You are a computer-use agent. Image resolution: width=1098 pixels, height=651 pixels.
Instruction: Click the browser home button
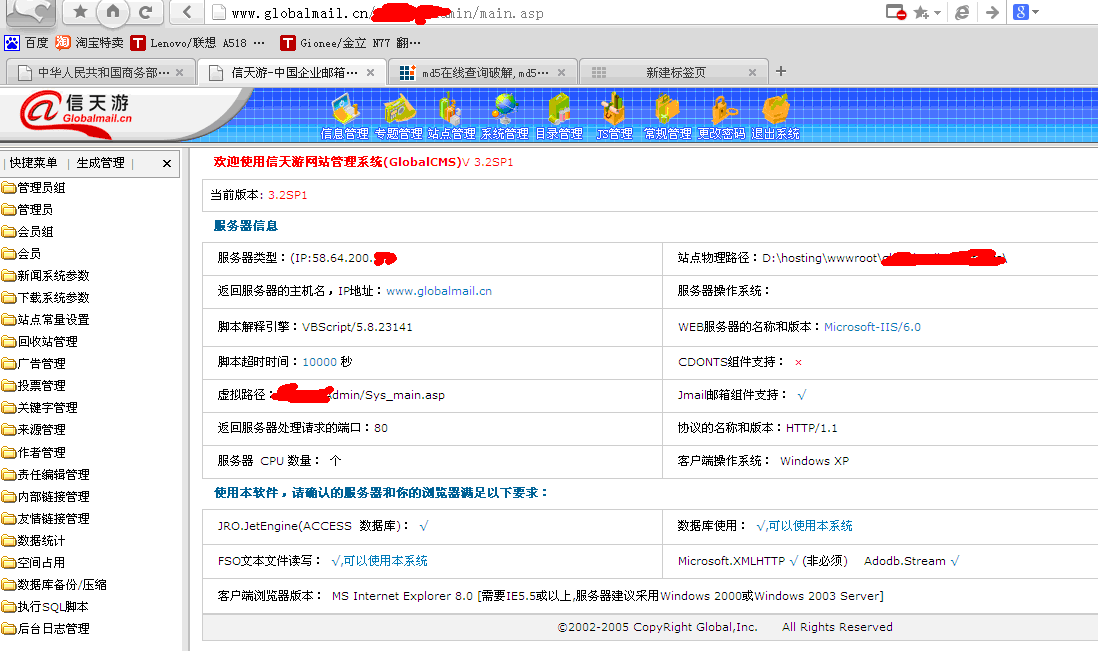point(113,12)
